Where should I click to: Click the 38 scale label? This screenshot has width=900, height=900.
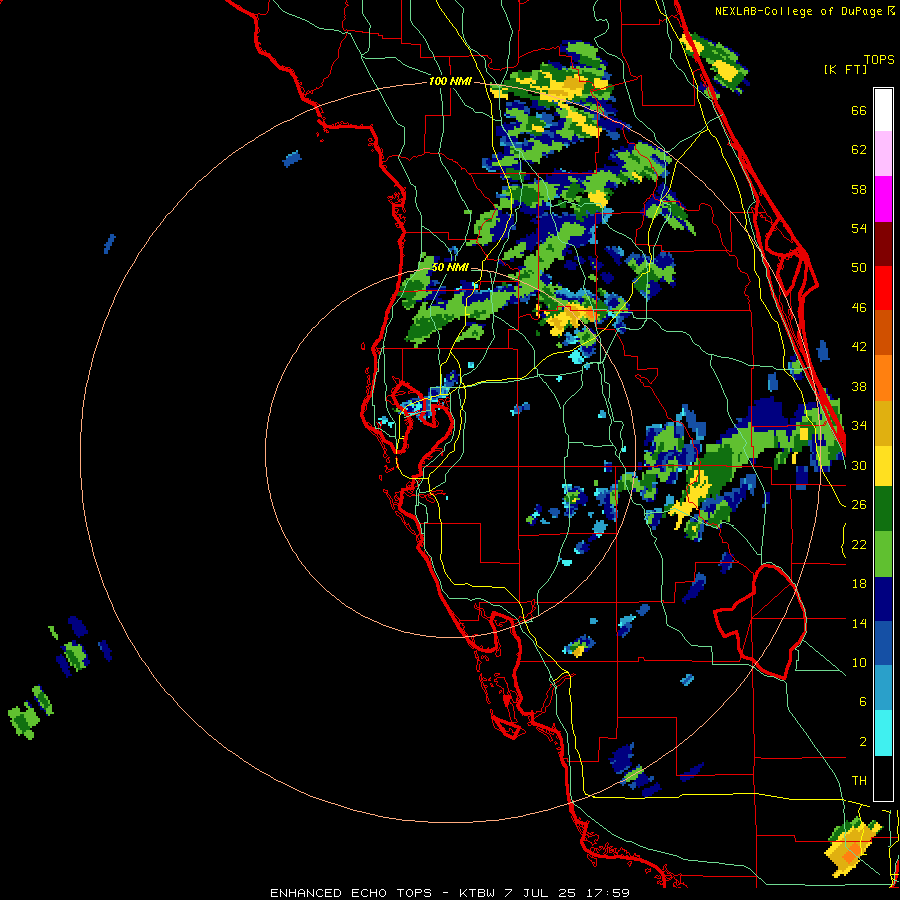[x=859, y=386]
